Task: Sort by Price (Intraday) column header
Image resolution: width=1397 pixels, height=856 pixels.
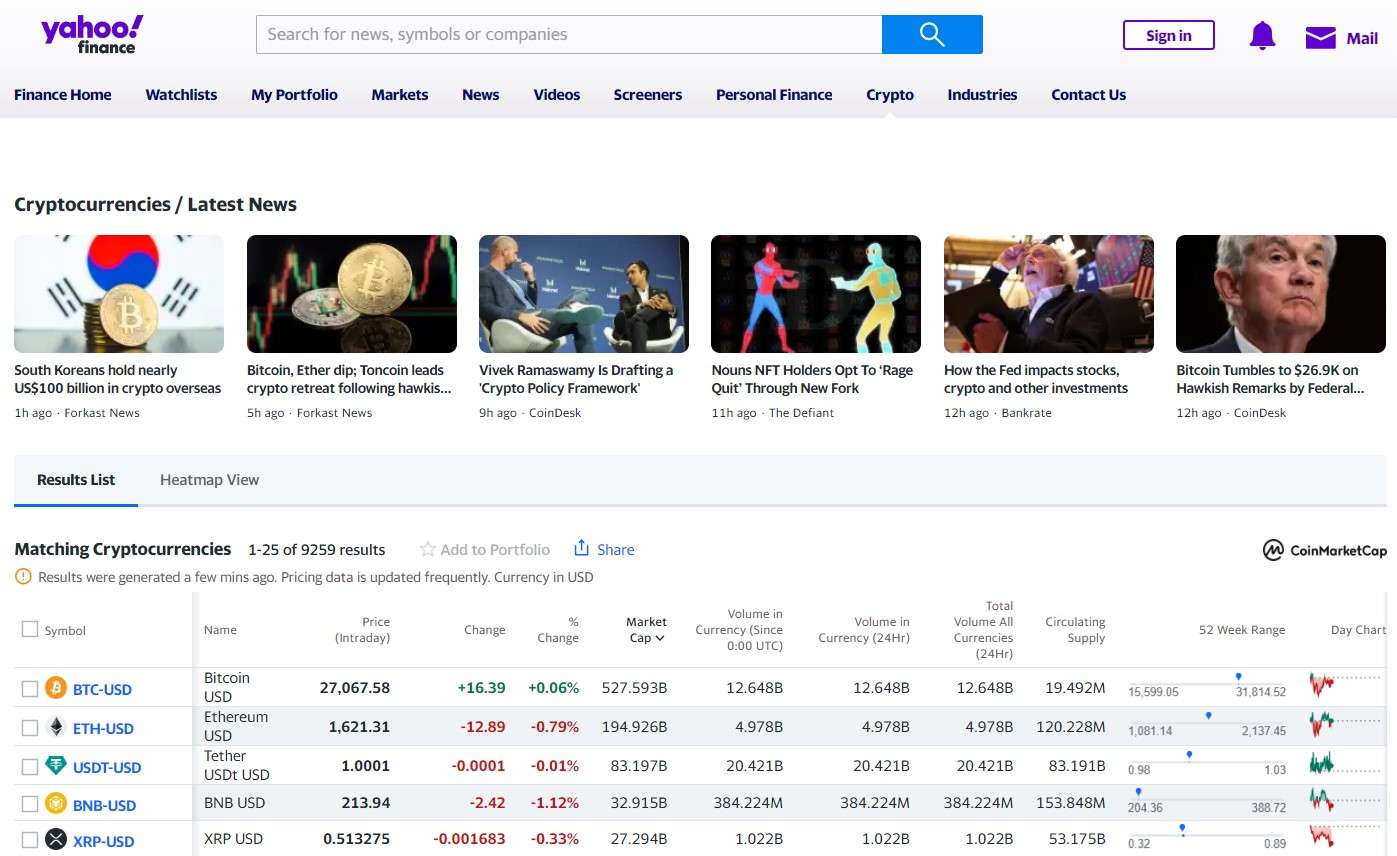Action: click(x=362, y=630)
